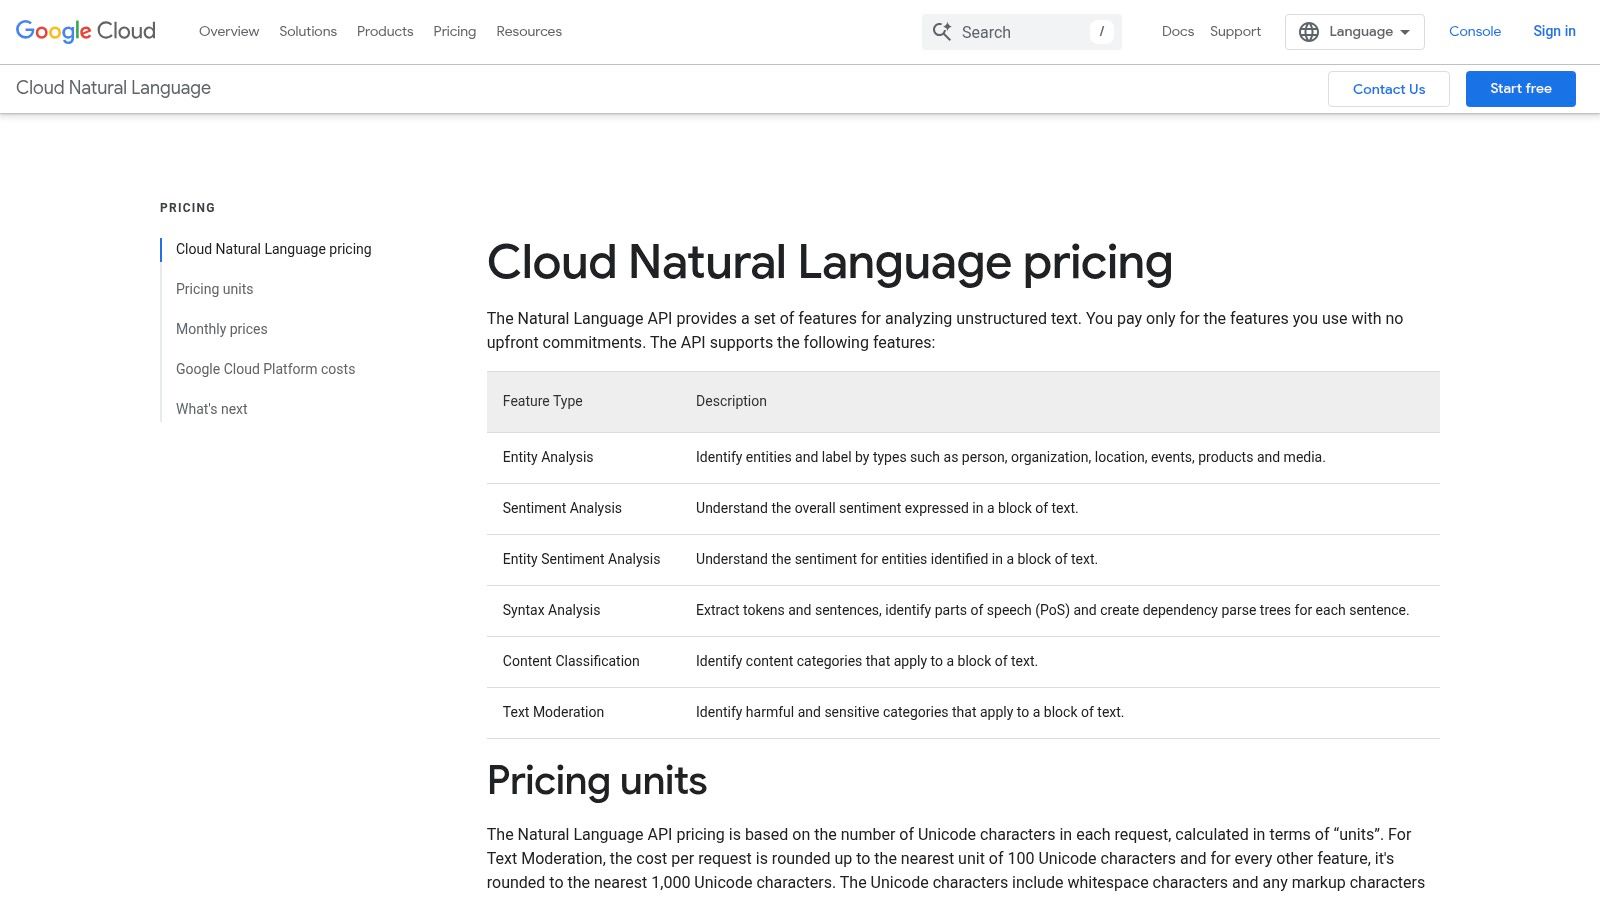Click the Contact Us button
Viewport: 1600px width, 900px height.
[x=1388, y=88]
